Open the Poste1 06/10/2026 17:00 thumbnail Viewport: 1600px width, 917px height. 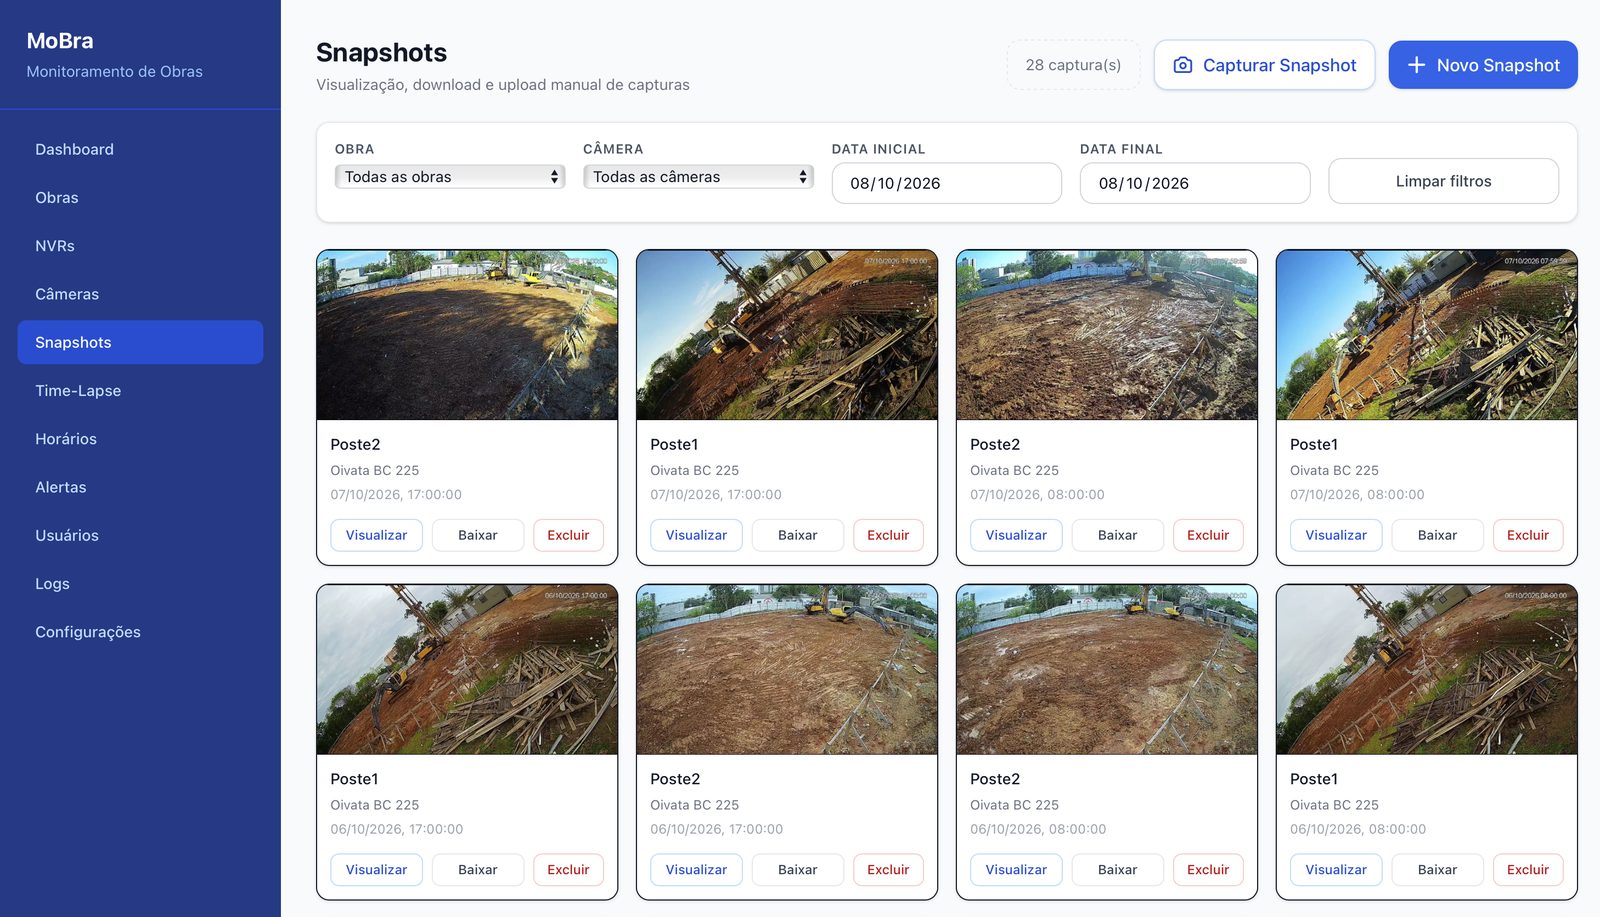467,670
